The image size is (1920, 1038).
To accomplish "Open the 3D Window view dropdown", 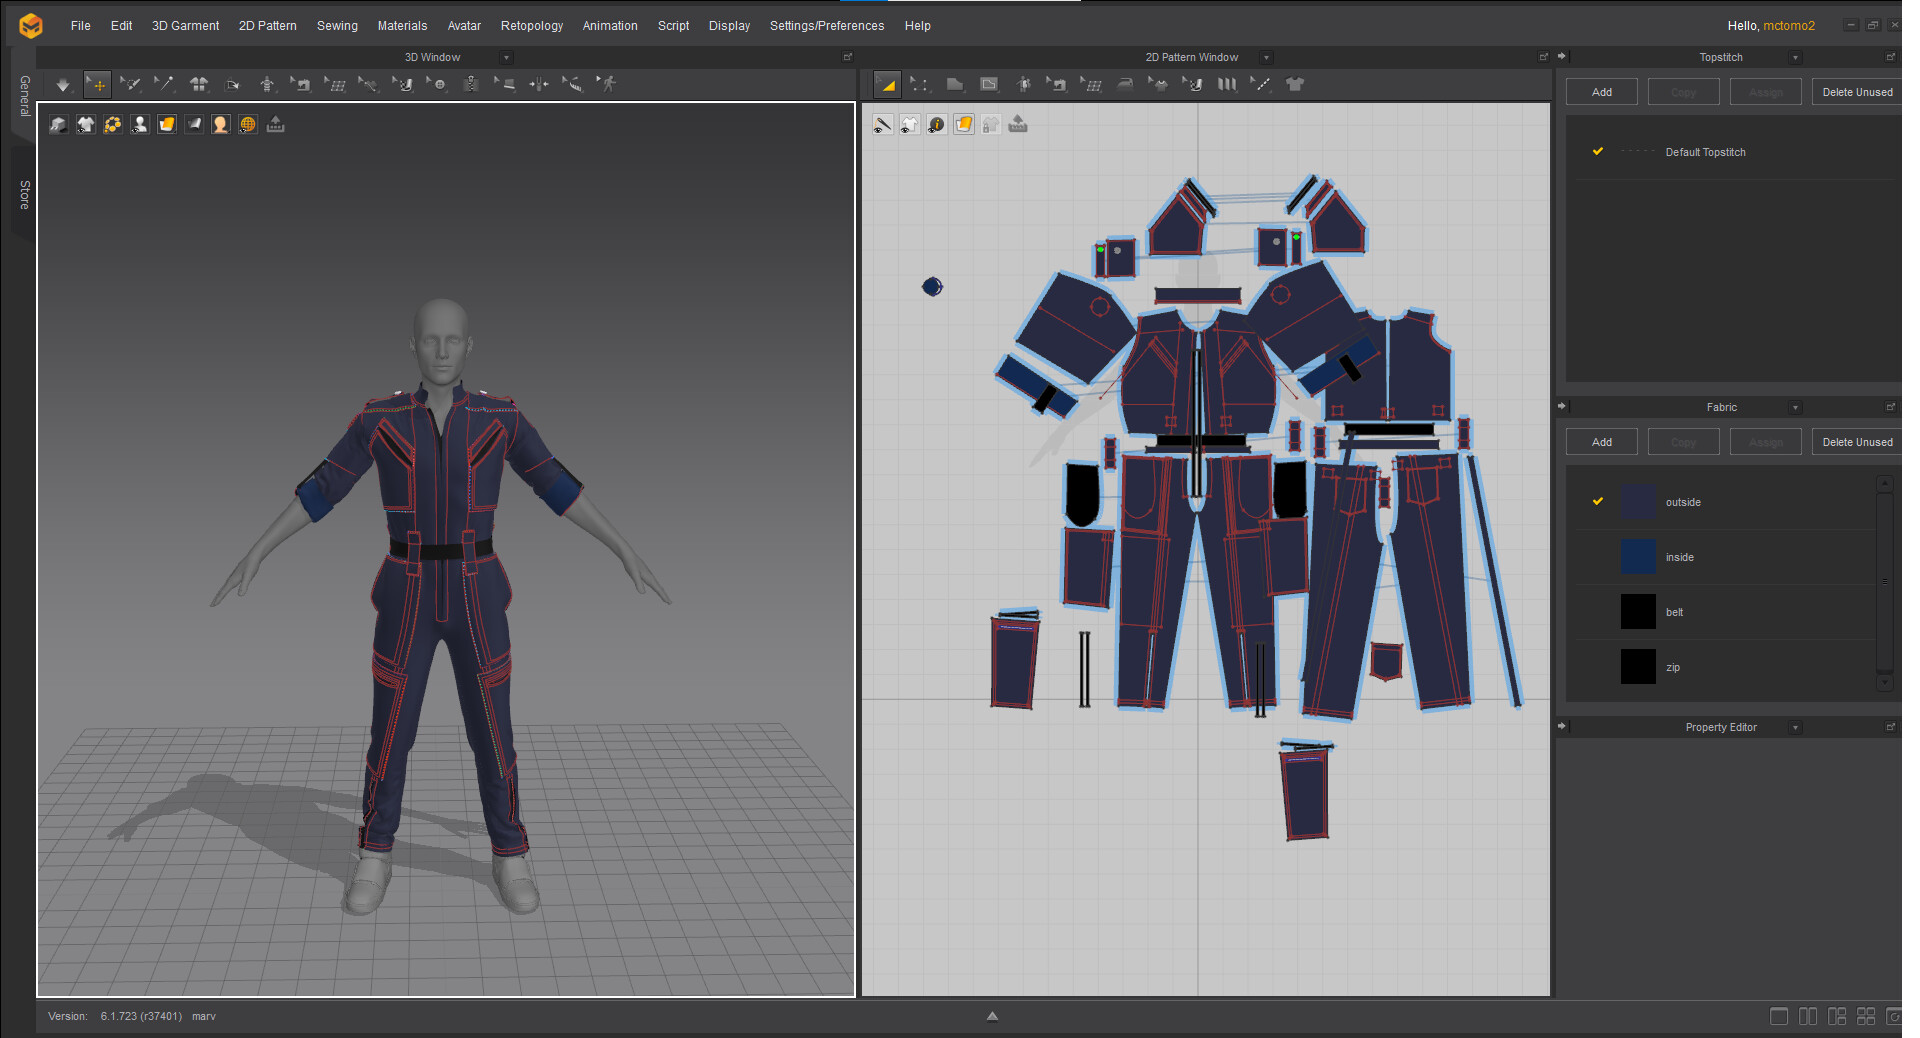I will (x=507, y=57).
